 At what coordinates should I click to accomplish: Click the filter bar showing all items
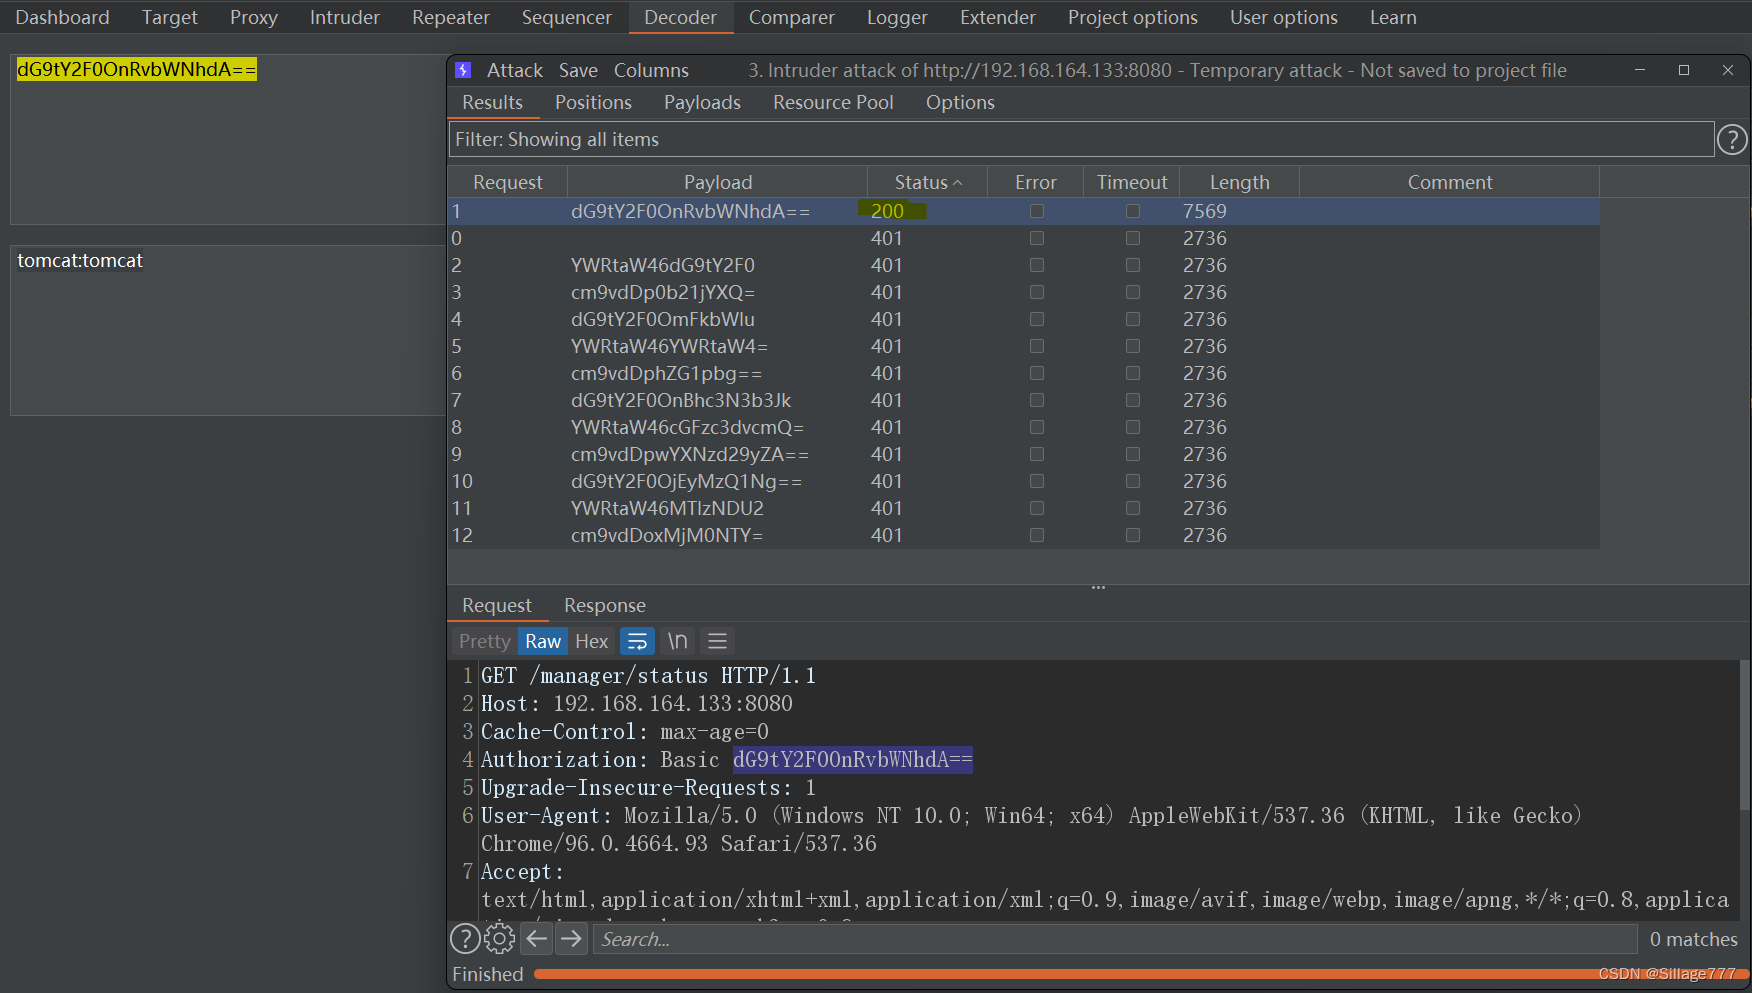click(1081, 139)
